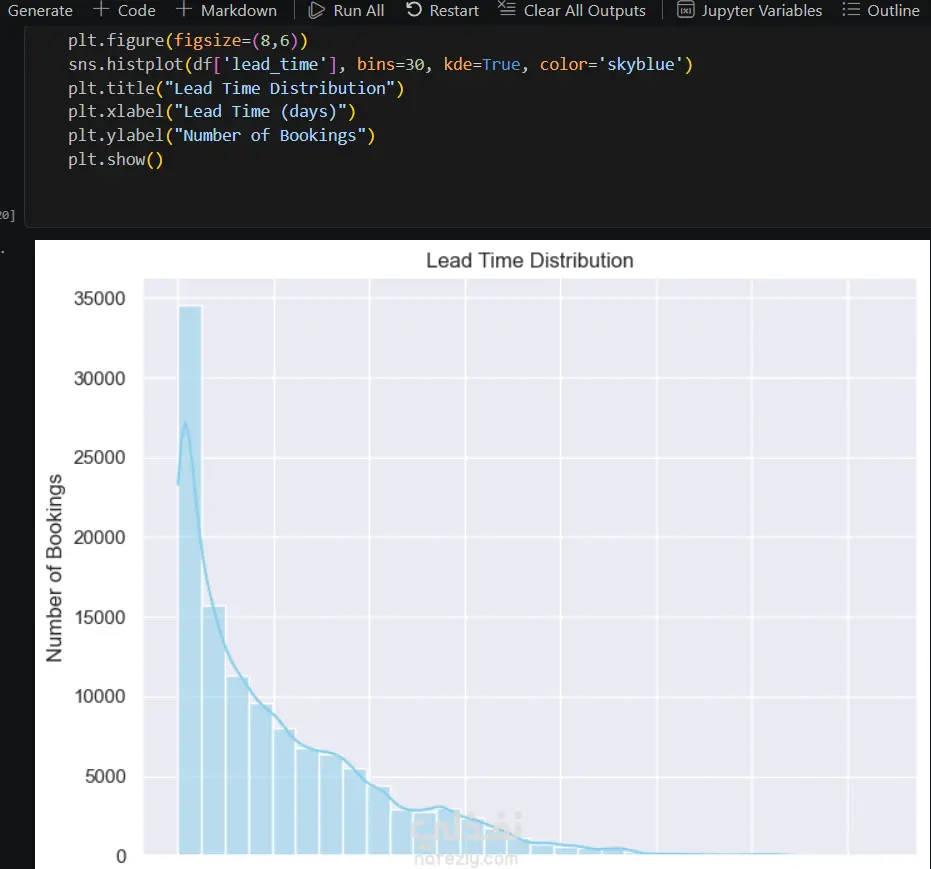Viewport: 931px width, 869px height.
Task: Click the Restart kernel icon
Action: click(414, 9)
